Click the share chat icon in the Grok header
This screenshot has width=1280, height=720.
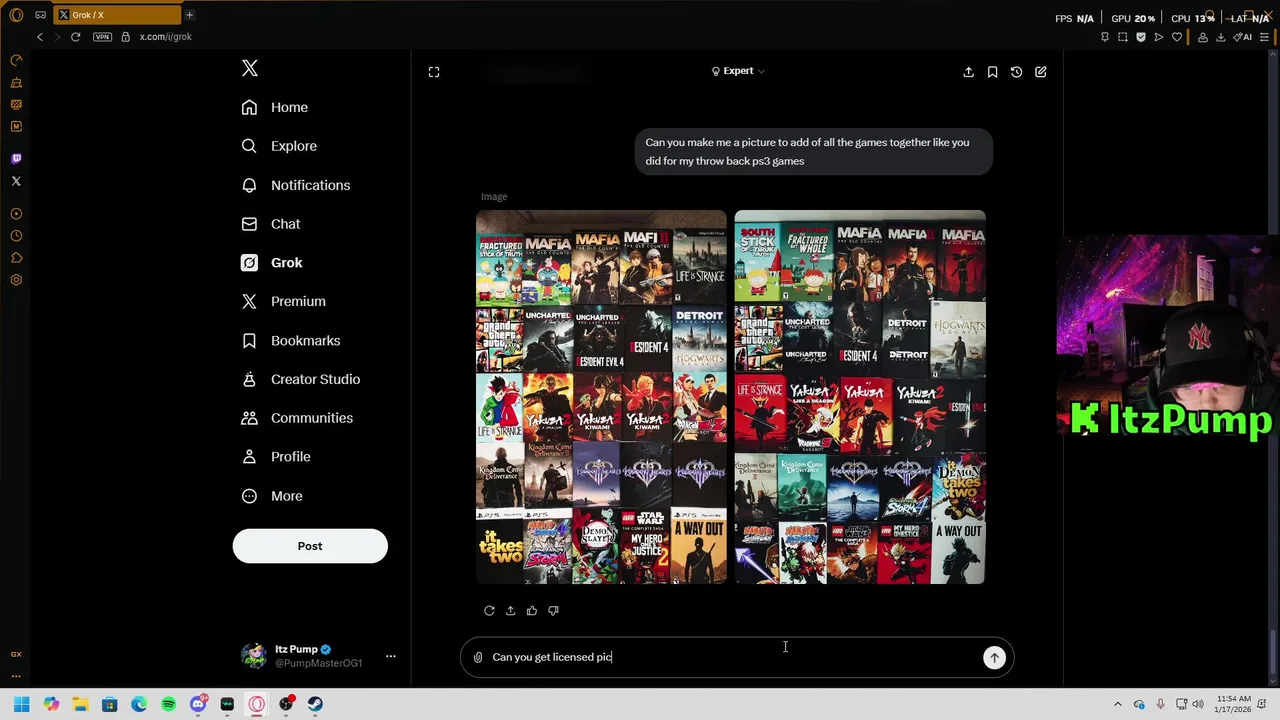point(968,72)
